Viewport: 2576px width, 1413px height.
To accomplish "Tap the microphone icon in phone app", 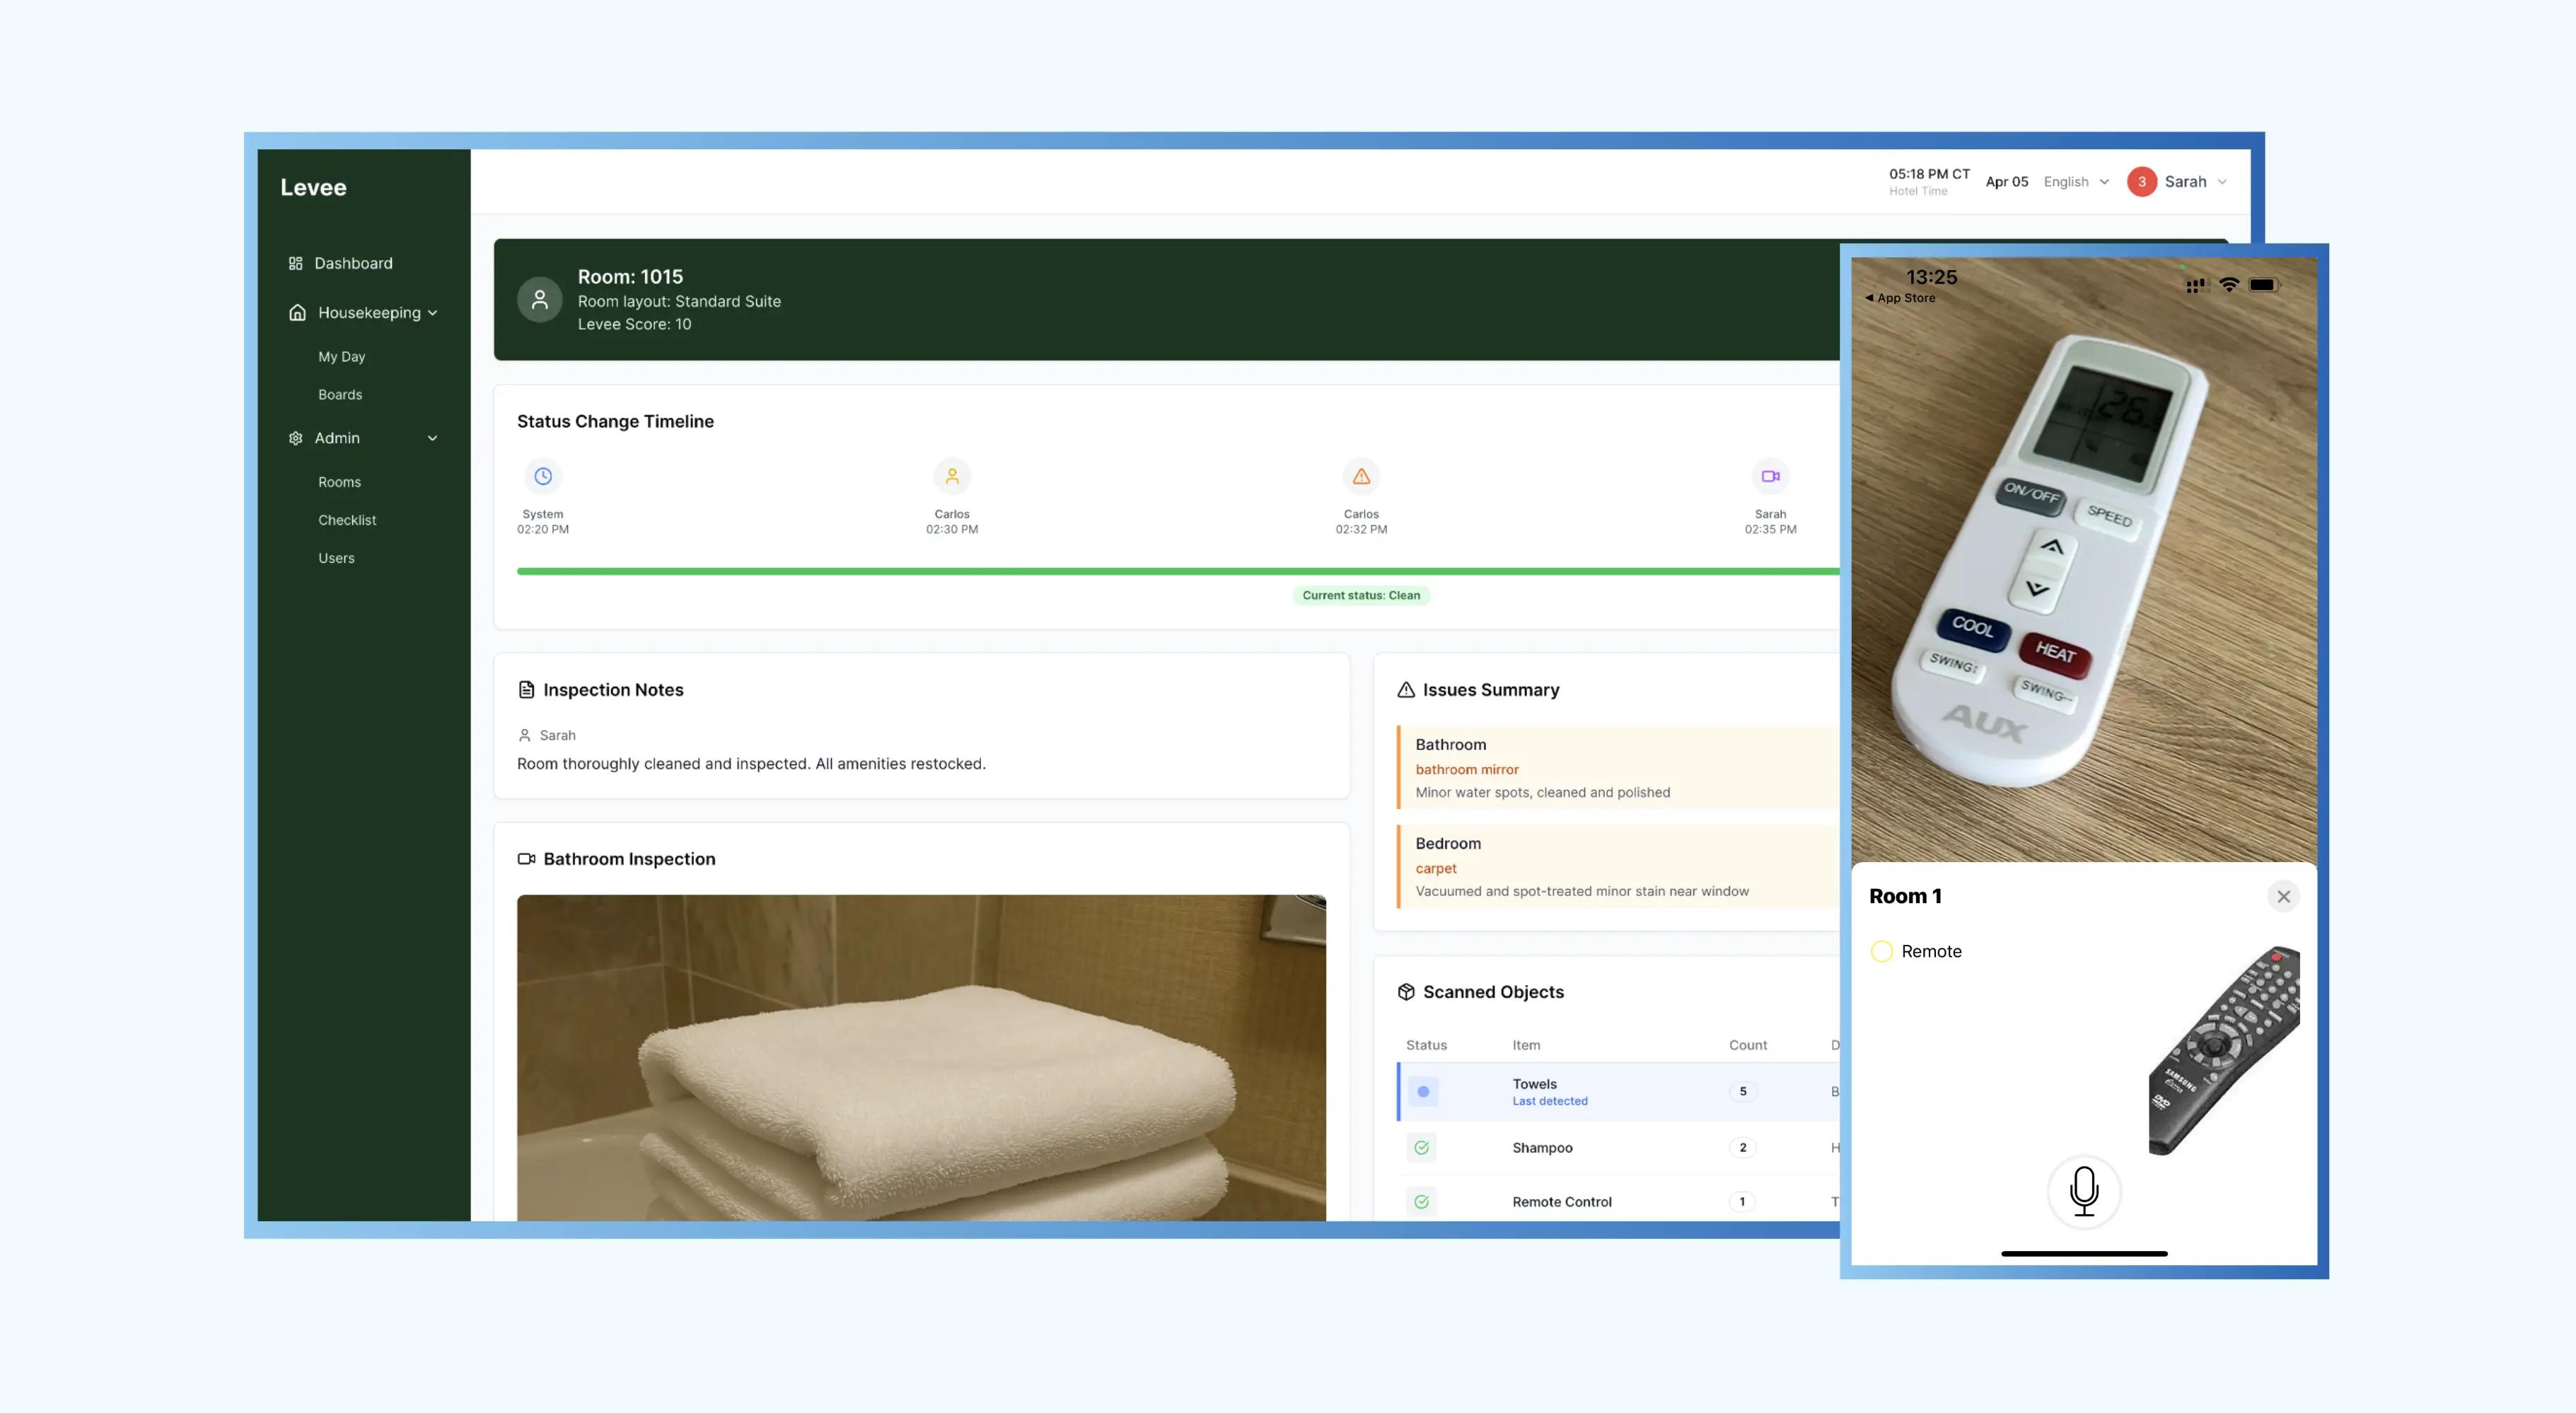I will click(2084, 1191).
